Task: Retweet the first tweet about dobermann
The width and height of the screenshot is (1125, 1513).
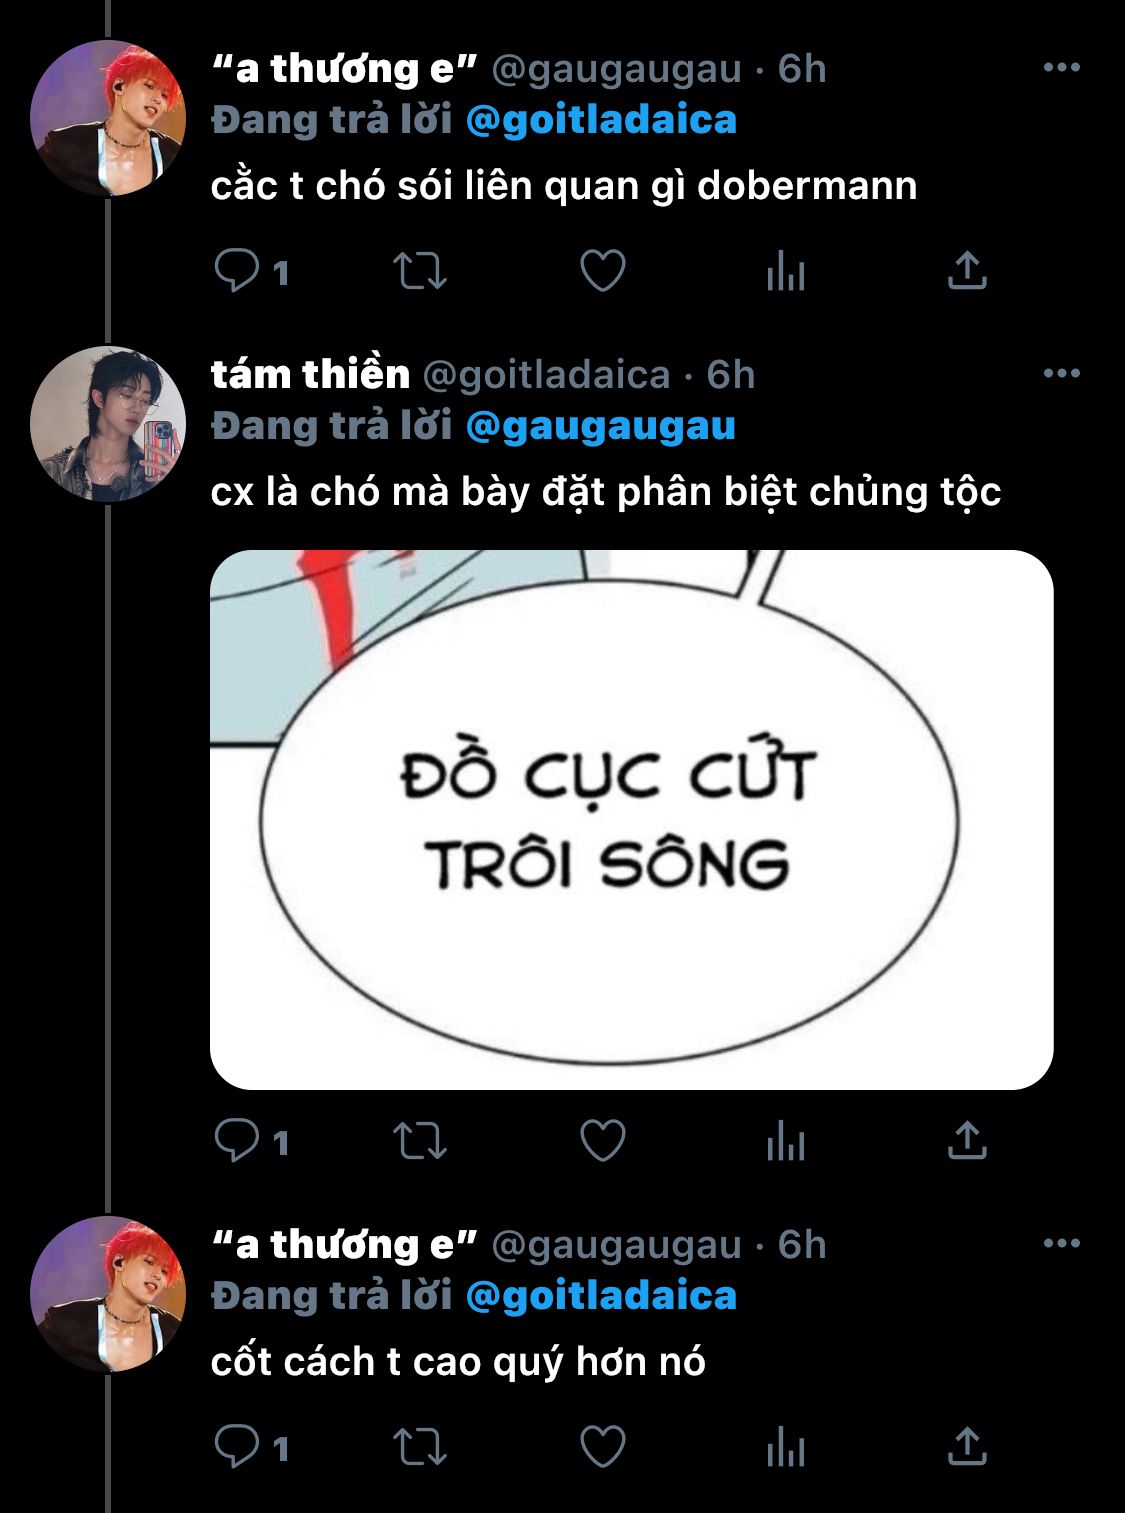Action: [x=419, y=270]
